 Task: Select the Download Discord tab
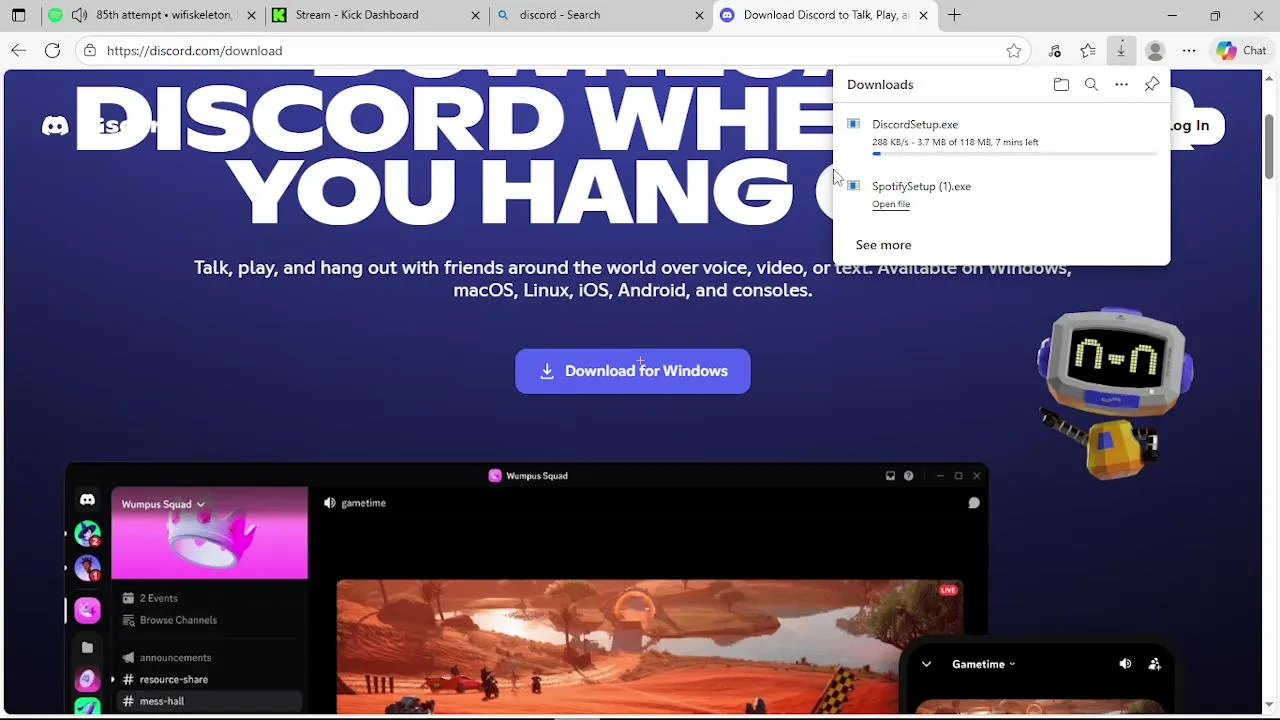coord(826,15)
